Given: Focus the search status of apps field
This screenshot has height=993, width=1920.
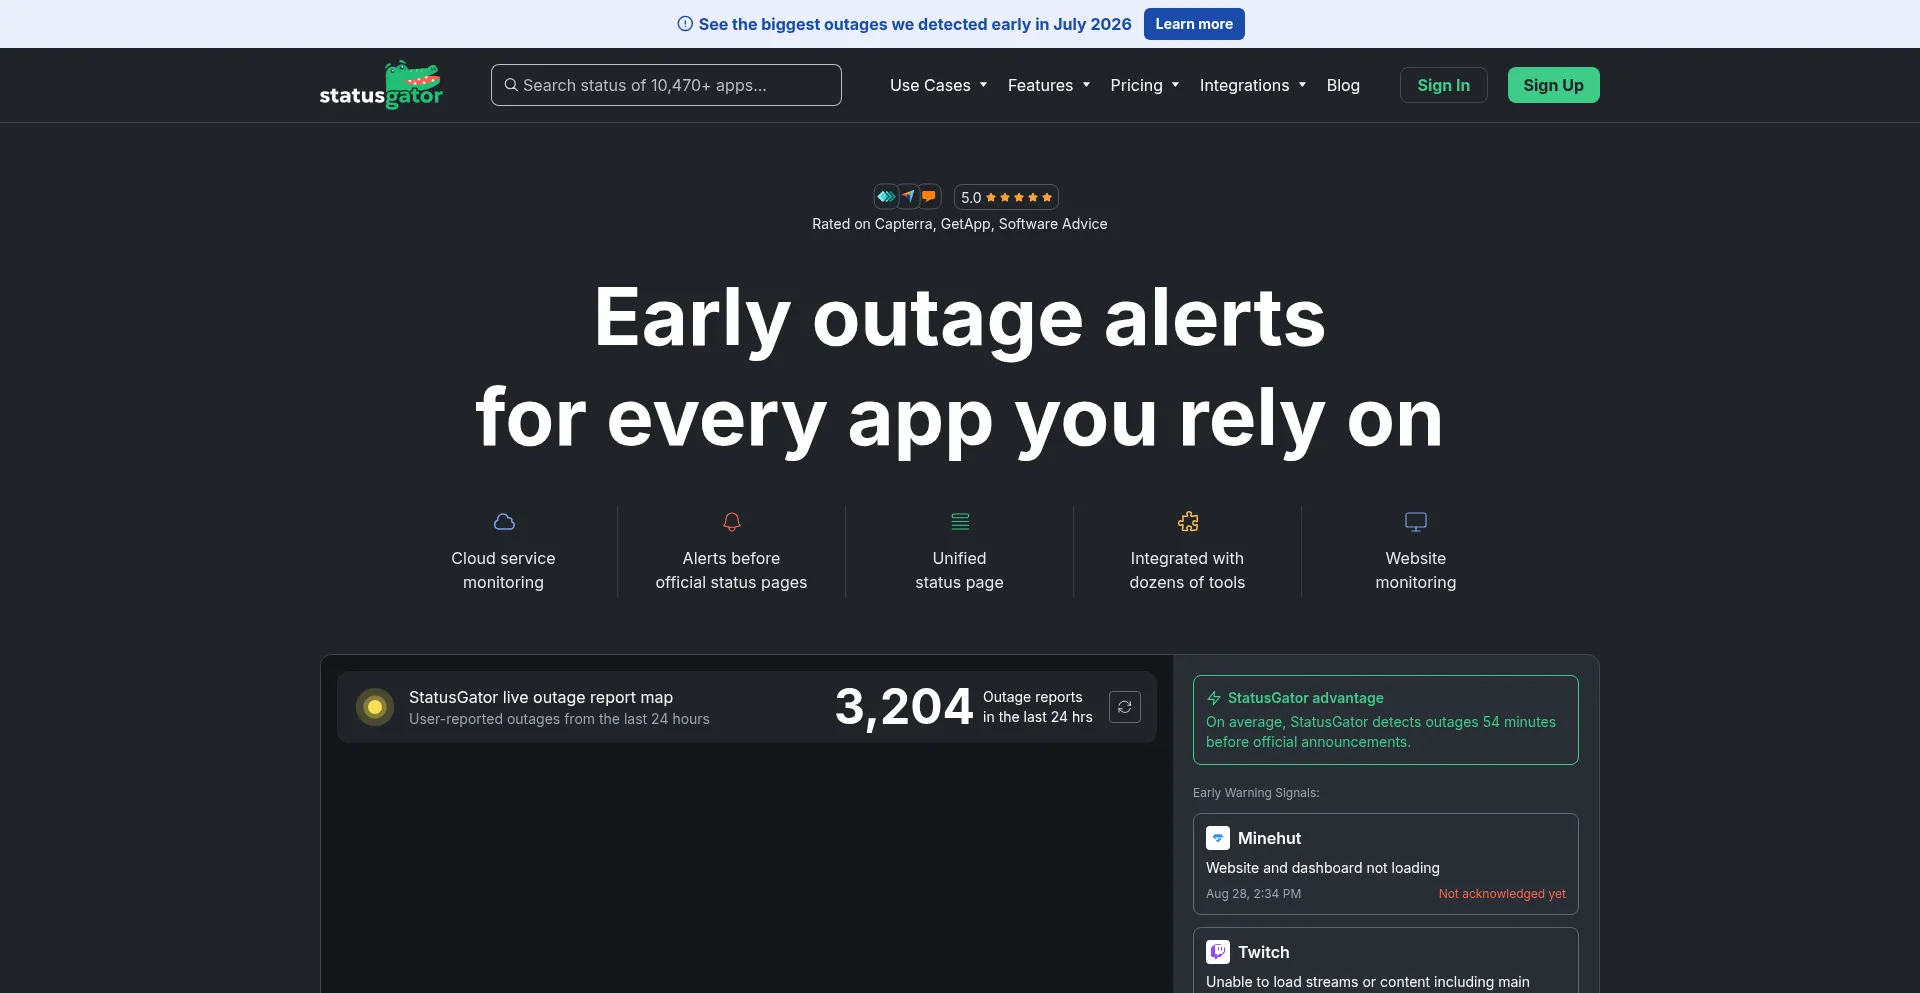Looking at the screenshot, I should coord(666,85).
